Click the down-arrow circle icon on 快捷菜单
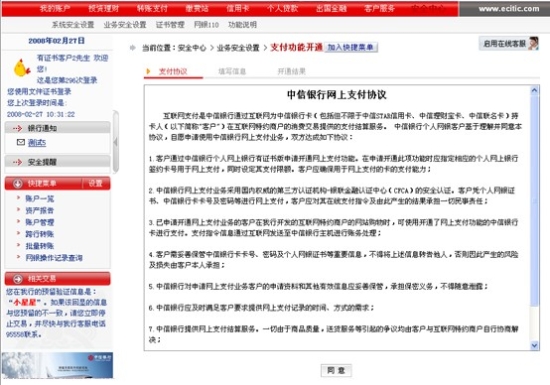Viewport: 550px width, 385px height. click(17, 183)
